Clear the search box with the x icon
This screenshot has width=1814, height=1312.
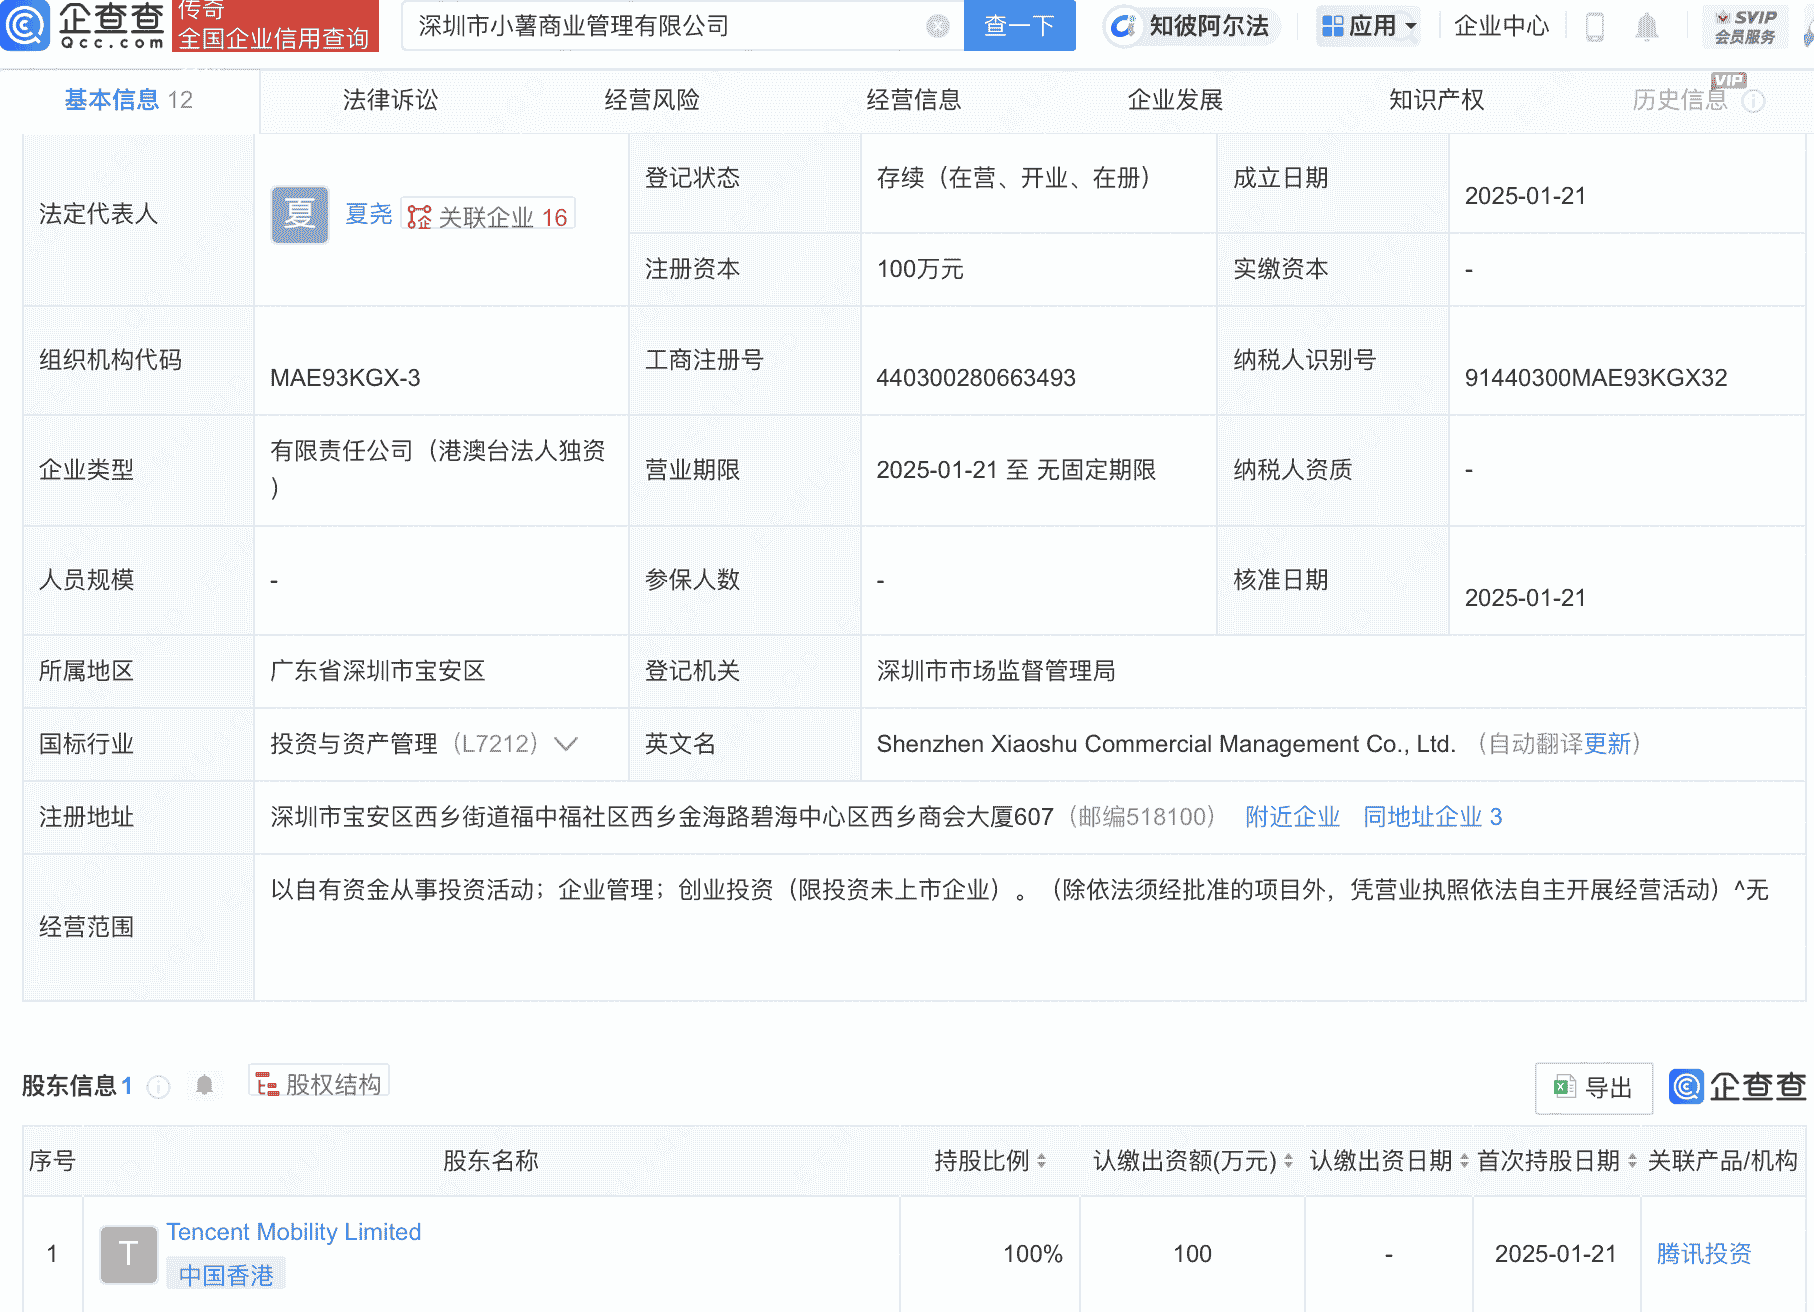(x=935, y=26)
